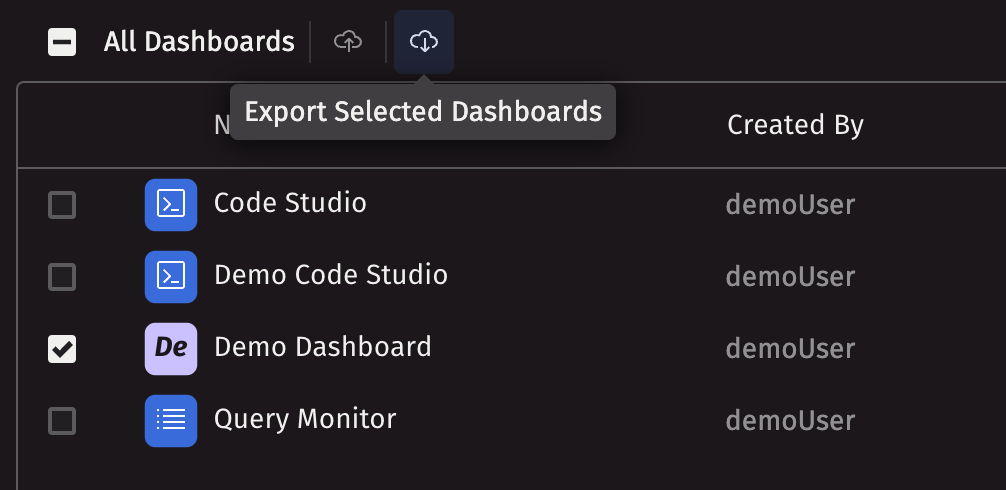
Task: Select the Demo Code Studio row checkbox
Action: click(62, 276)
